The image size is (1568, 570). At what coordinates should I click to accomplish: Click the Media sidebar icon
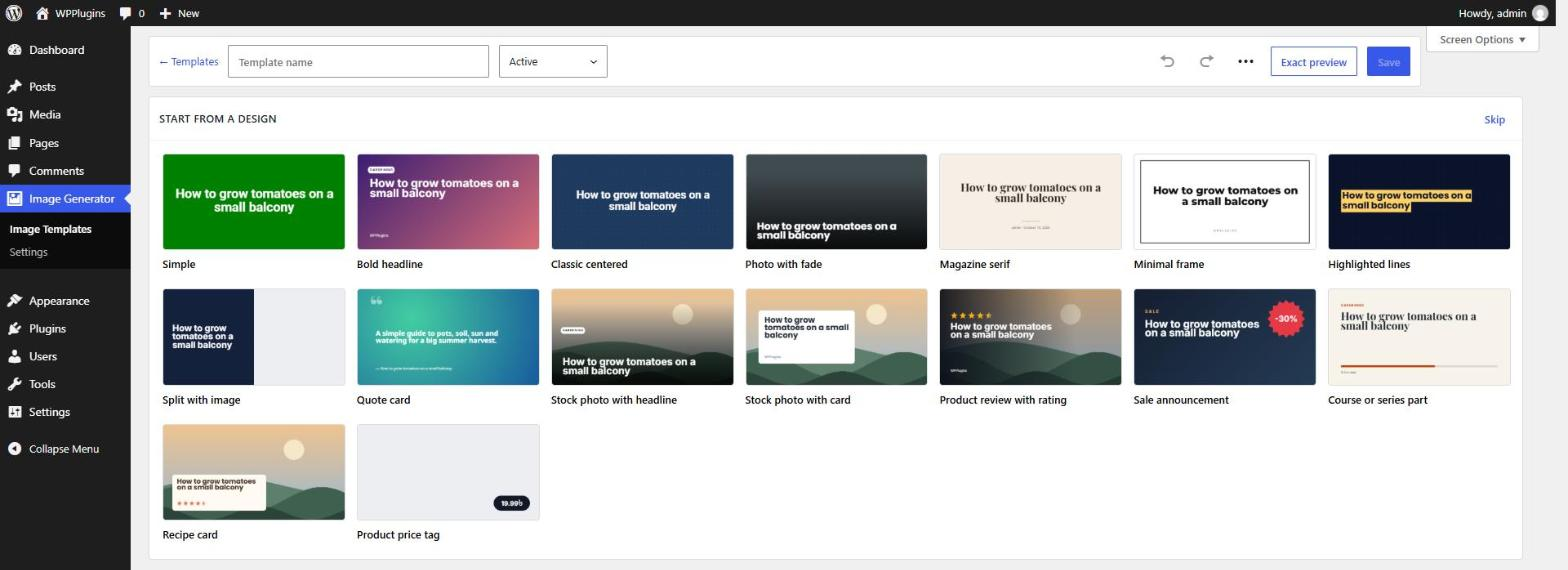14,115
